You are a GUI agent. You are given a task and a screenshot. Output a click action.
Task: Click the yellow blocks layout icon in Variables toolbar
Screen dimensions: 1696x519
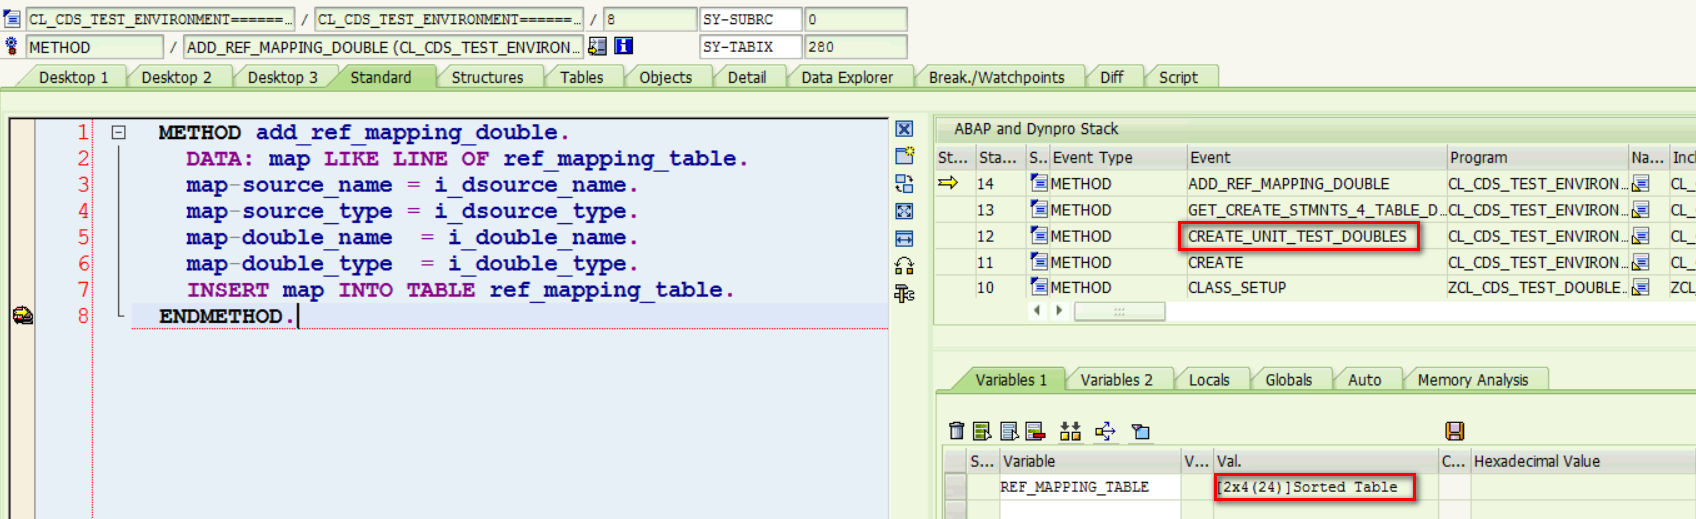(x=1071, y=431)
